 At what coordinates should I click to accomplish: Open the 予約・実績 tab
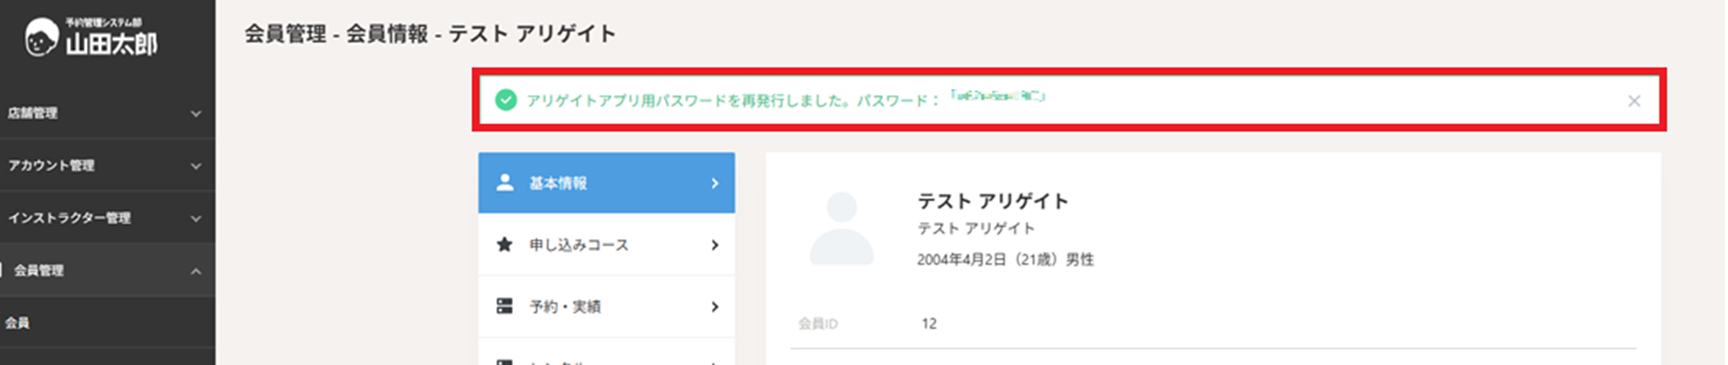pos(606,306)
